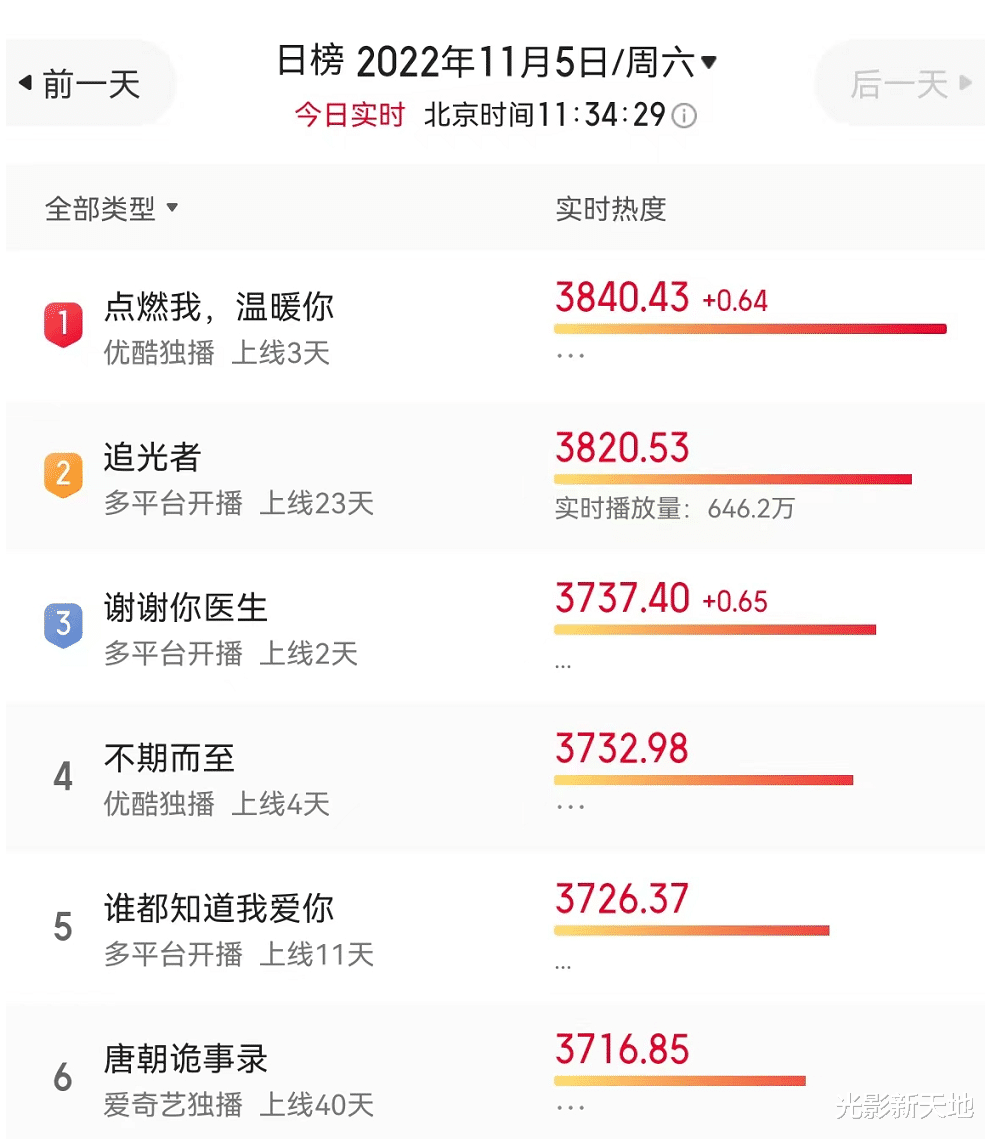Click the left arrow beside 前一天
The image size is (989, 1139).
[25, 83]
